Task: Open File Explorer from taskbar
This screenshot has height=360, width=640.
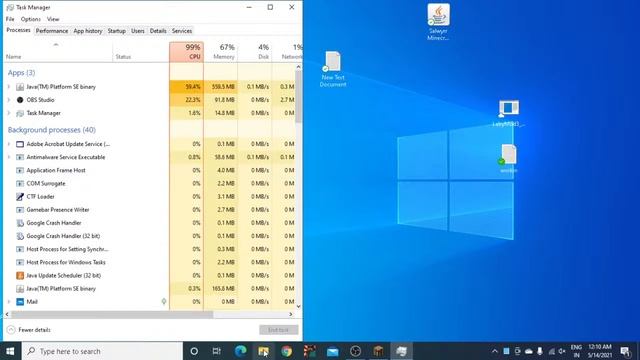Action: (263, 351)
